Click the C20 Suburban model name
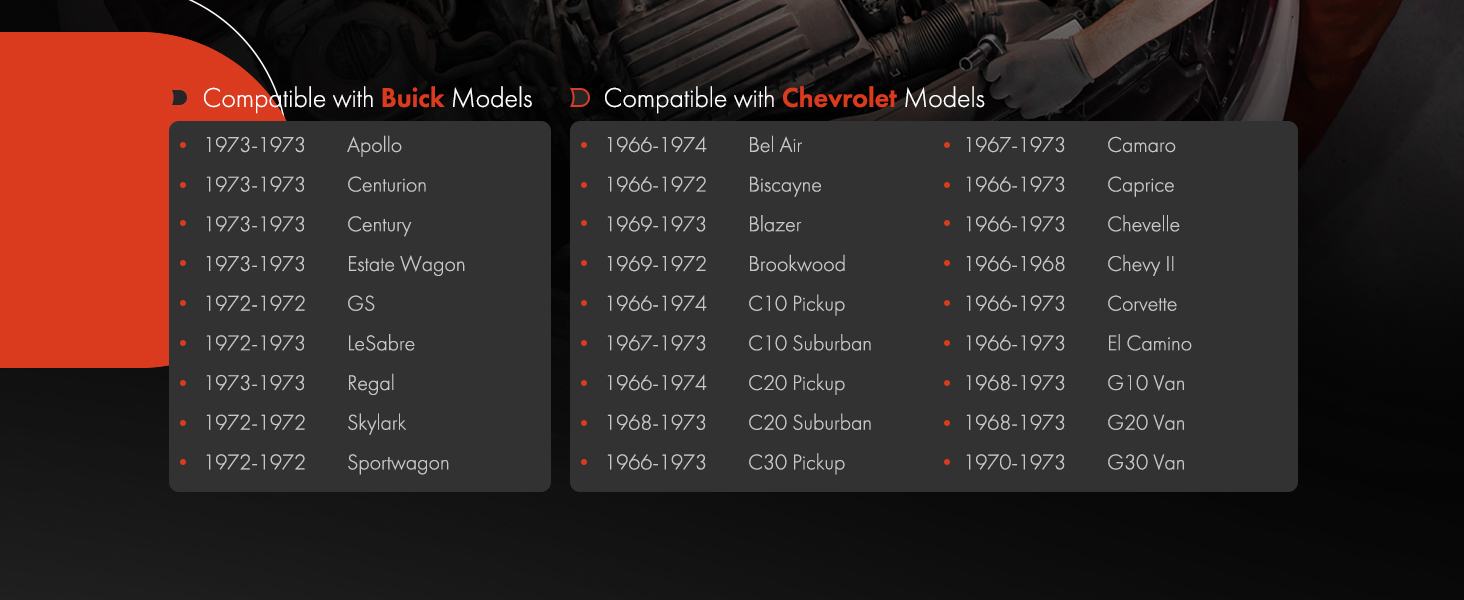The height and width of the screenshot is (600, 1464). 810,423
